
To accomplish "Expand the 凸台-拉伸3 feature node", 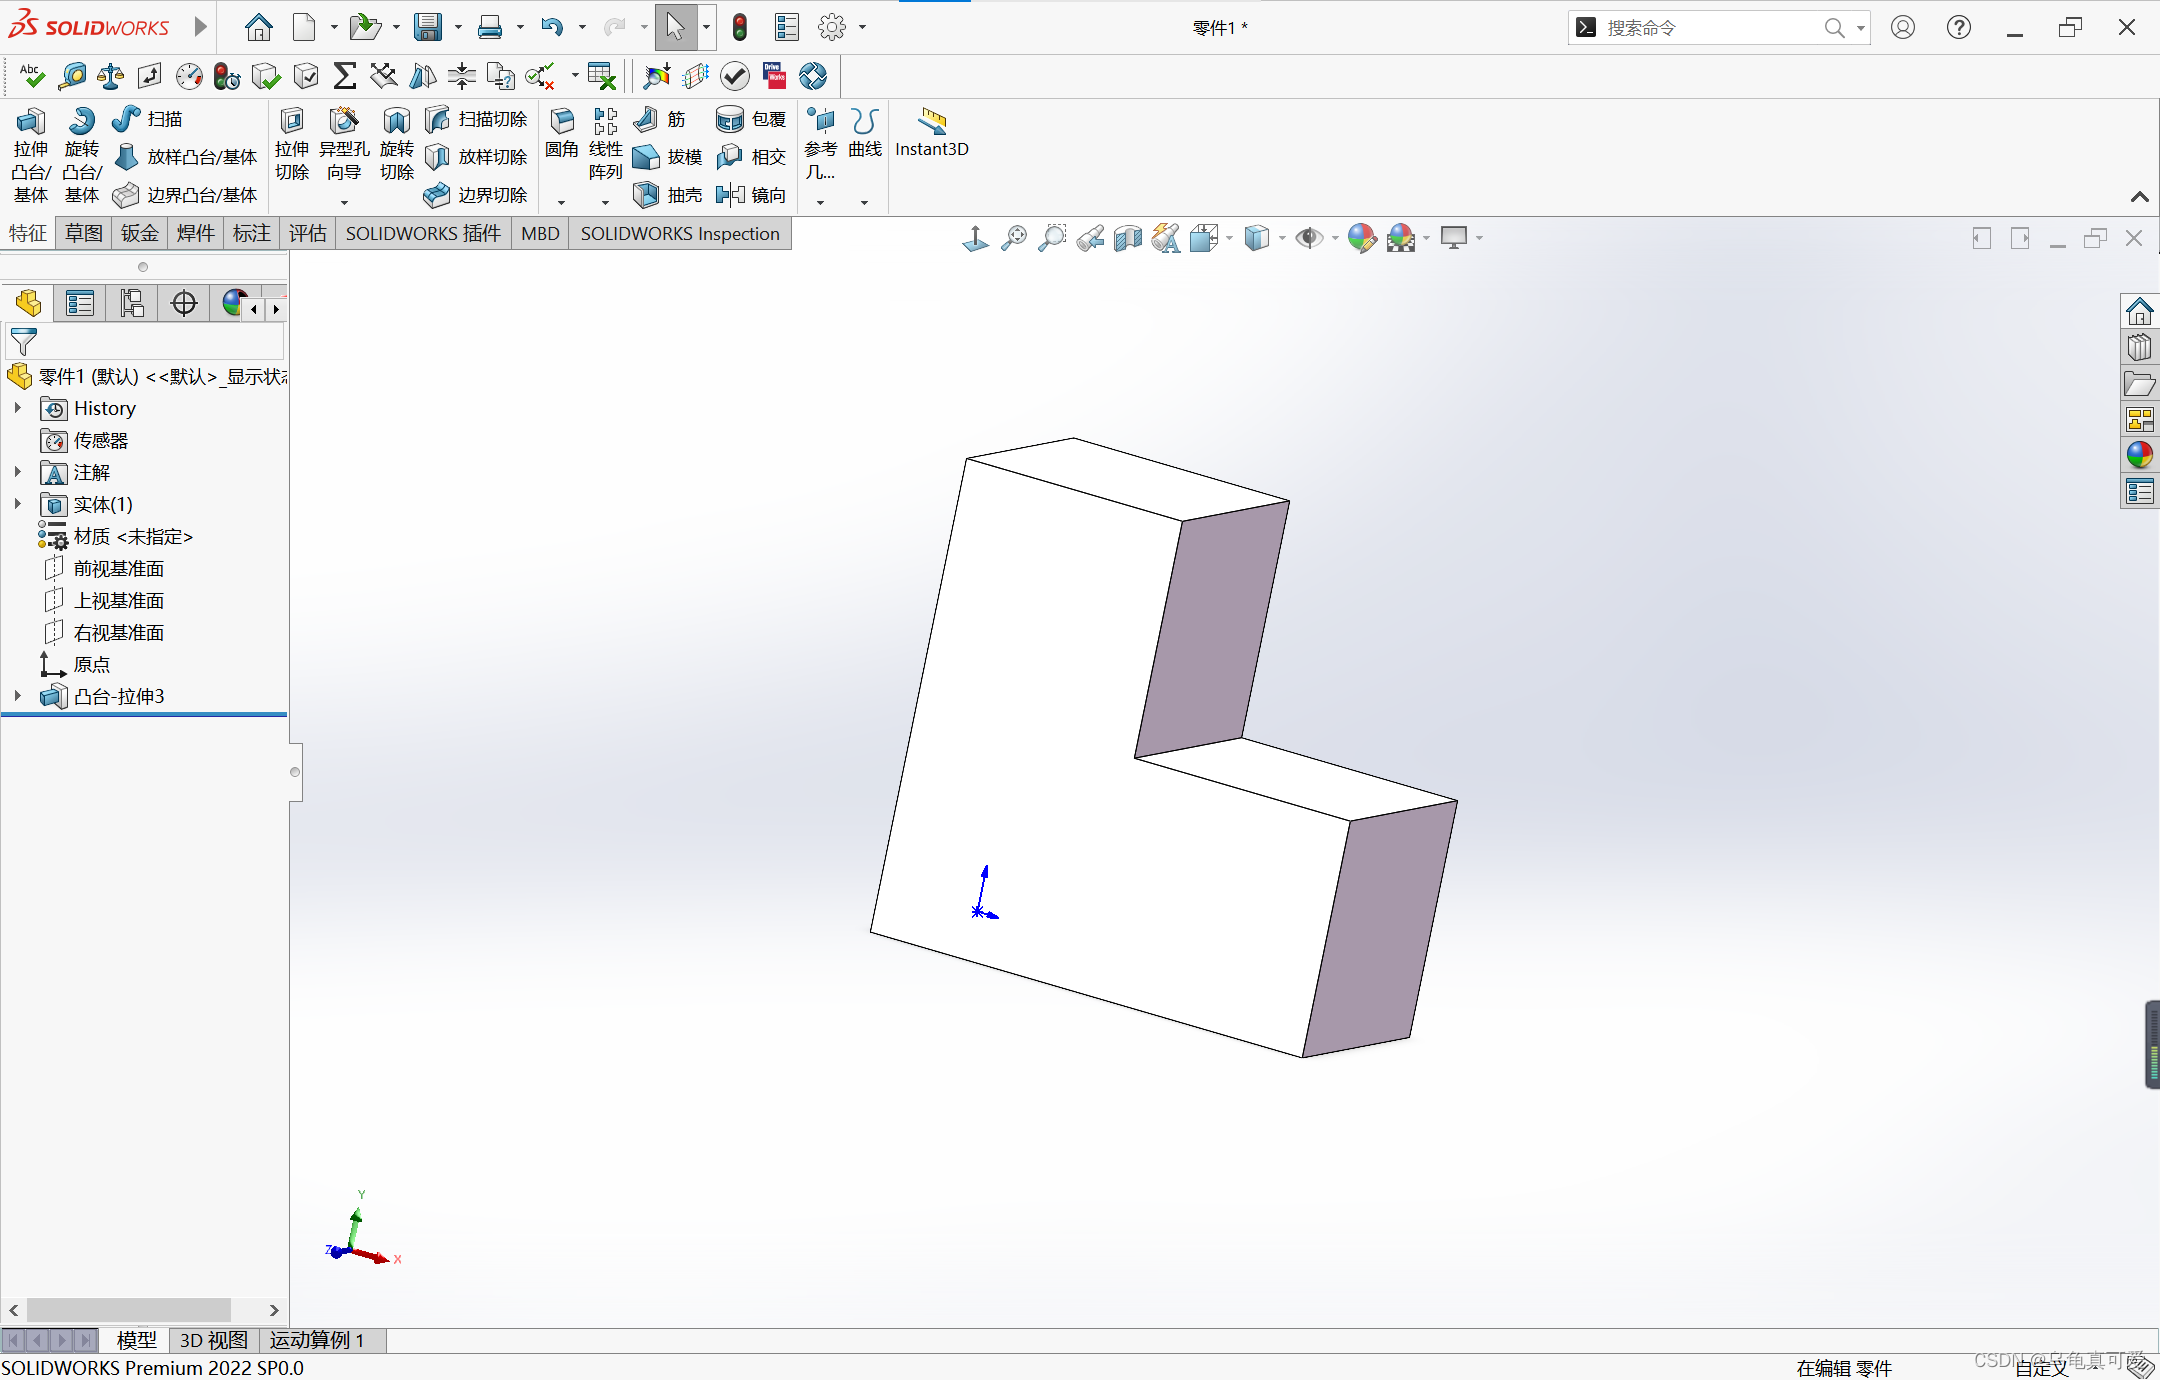I will pos(17,696).
